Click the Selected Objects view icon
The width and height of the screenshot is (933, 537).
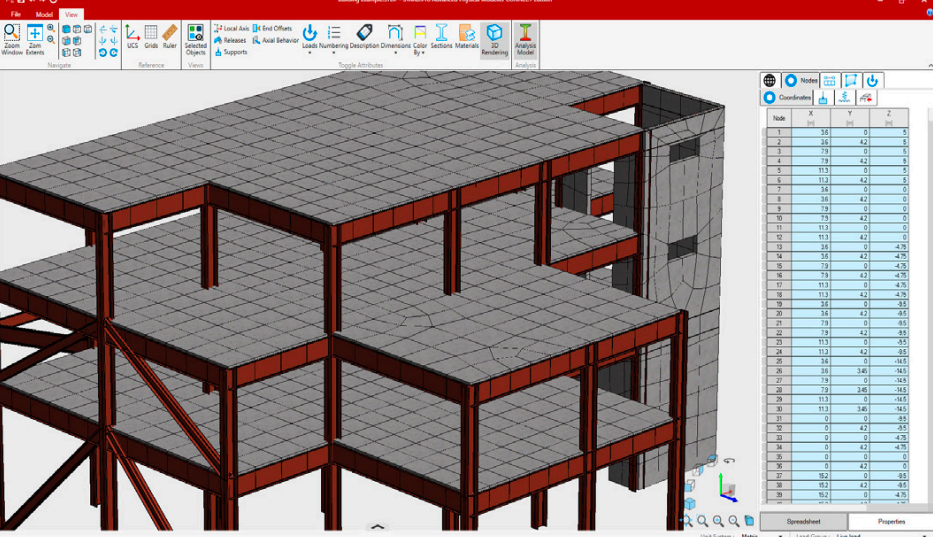[x=196, y=38]
